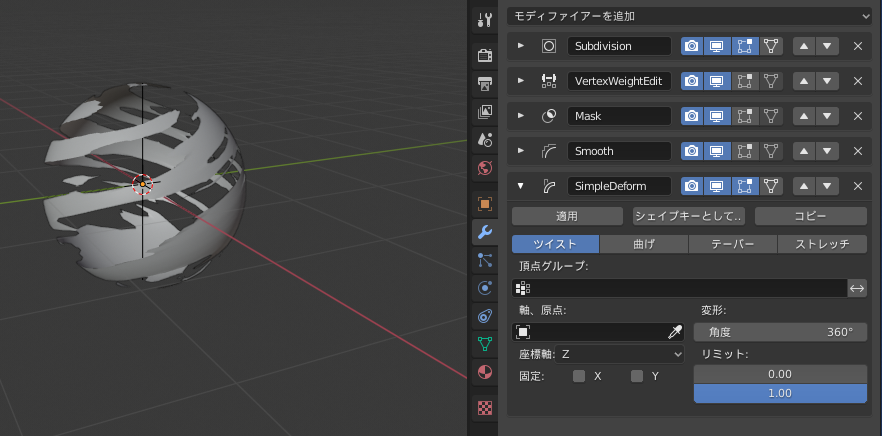
Task: Click the 適用 apply button
Action: pyautogui.click(x=568, y=216)
